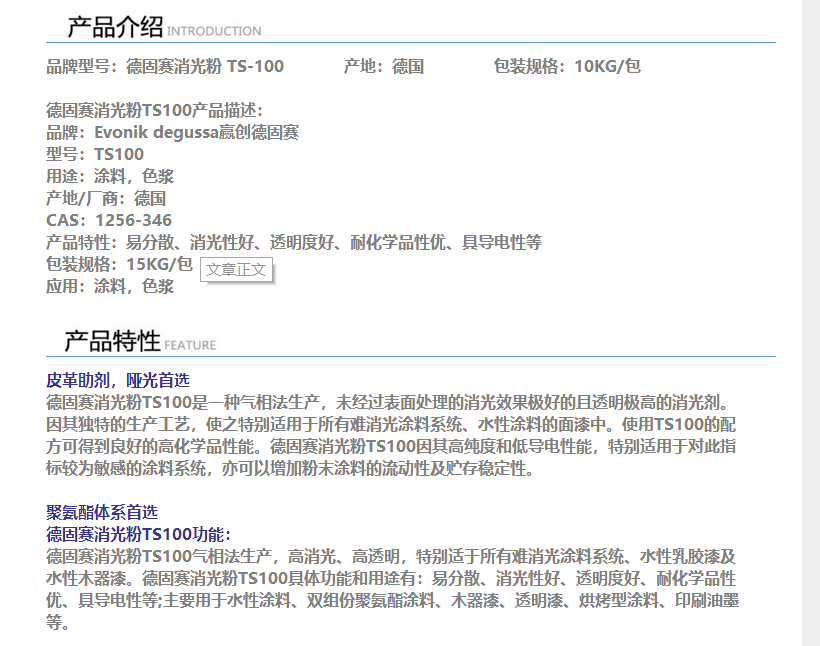Click the blue 德固赛消光粉TS100功能 heading

click(x=138, y=534)
